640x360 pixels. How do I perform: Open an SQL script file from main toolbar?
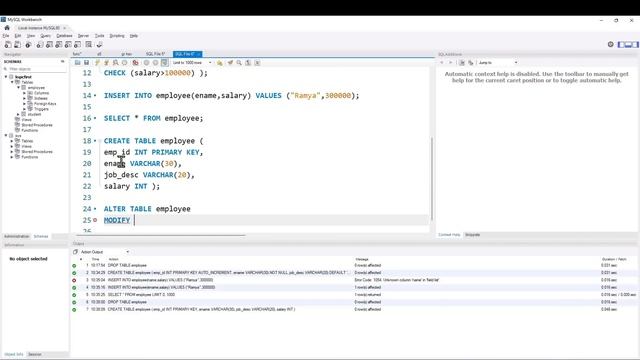(x=18, y=44)
